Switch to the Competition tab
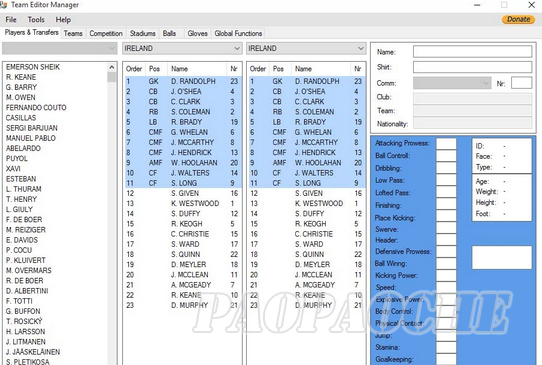Screen dimensions: 542x365 [106, 34]
